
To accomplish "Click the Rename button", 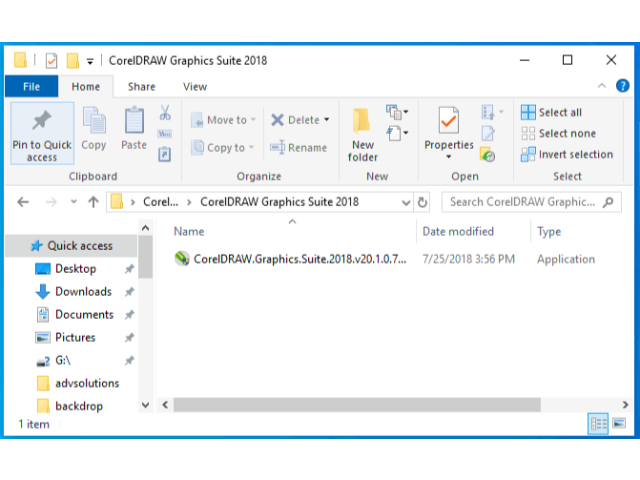I will tap(298, 147).
